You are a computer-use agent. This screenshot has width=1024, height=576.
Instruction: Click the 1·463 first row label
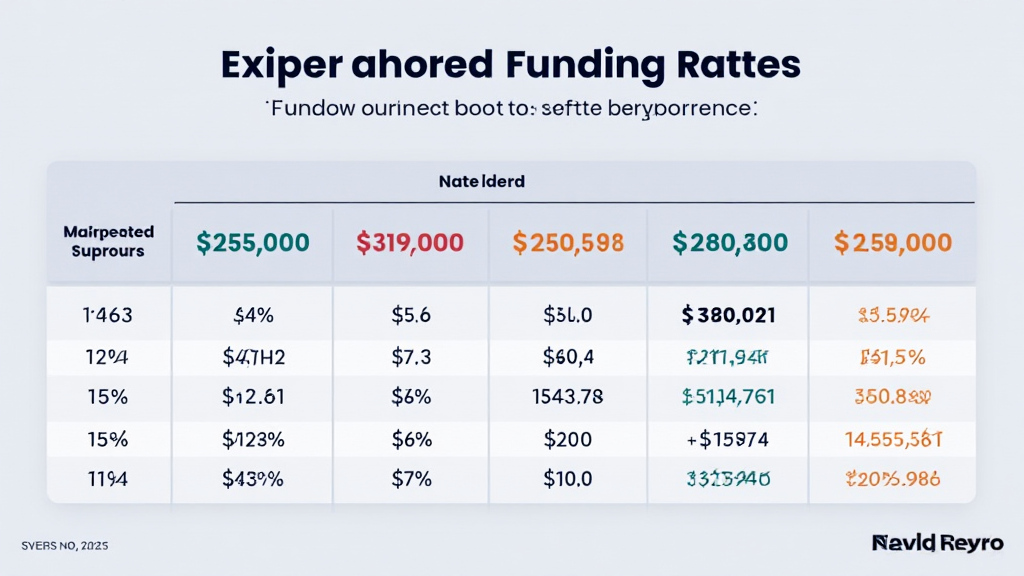(x=107, y=316)
